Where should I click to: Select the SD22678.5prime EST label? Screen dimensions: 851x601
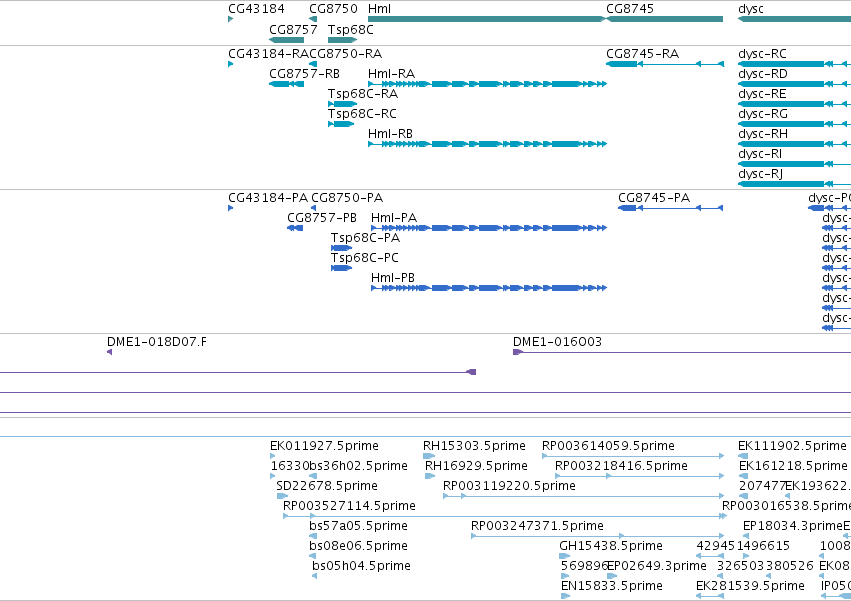coord(327,486)
